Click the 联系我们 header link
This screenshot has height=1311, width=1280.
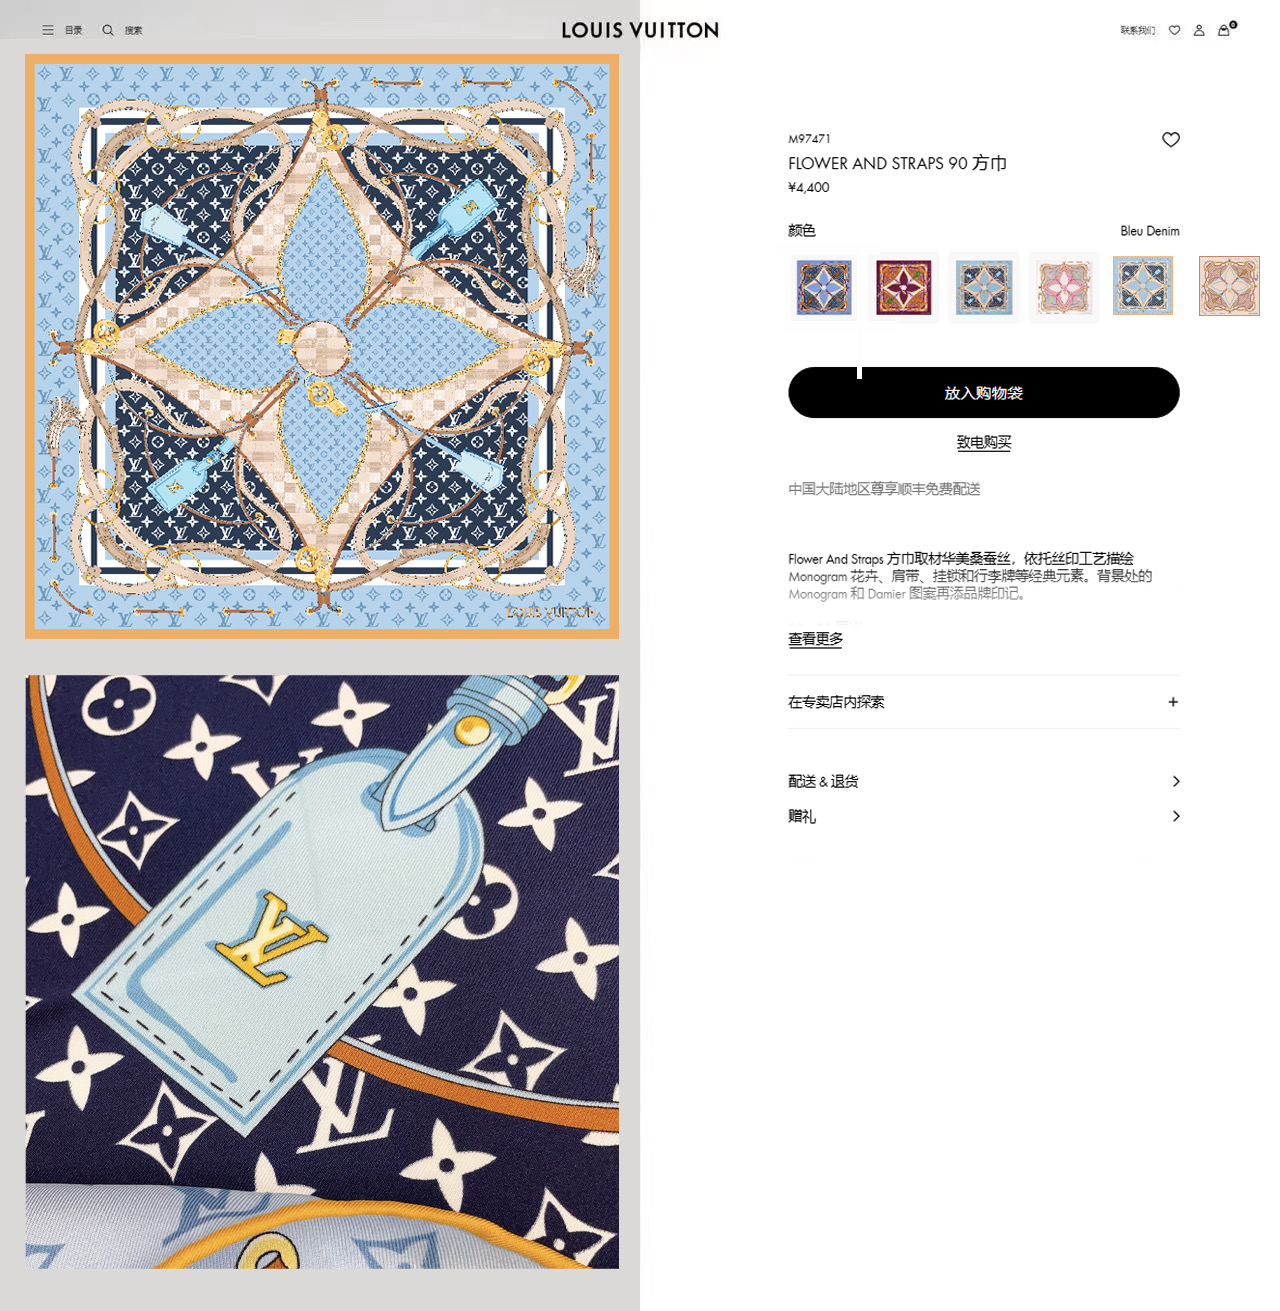coord(1137,30)
